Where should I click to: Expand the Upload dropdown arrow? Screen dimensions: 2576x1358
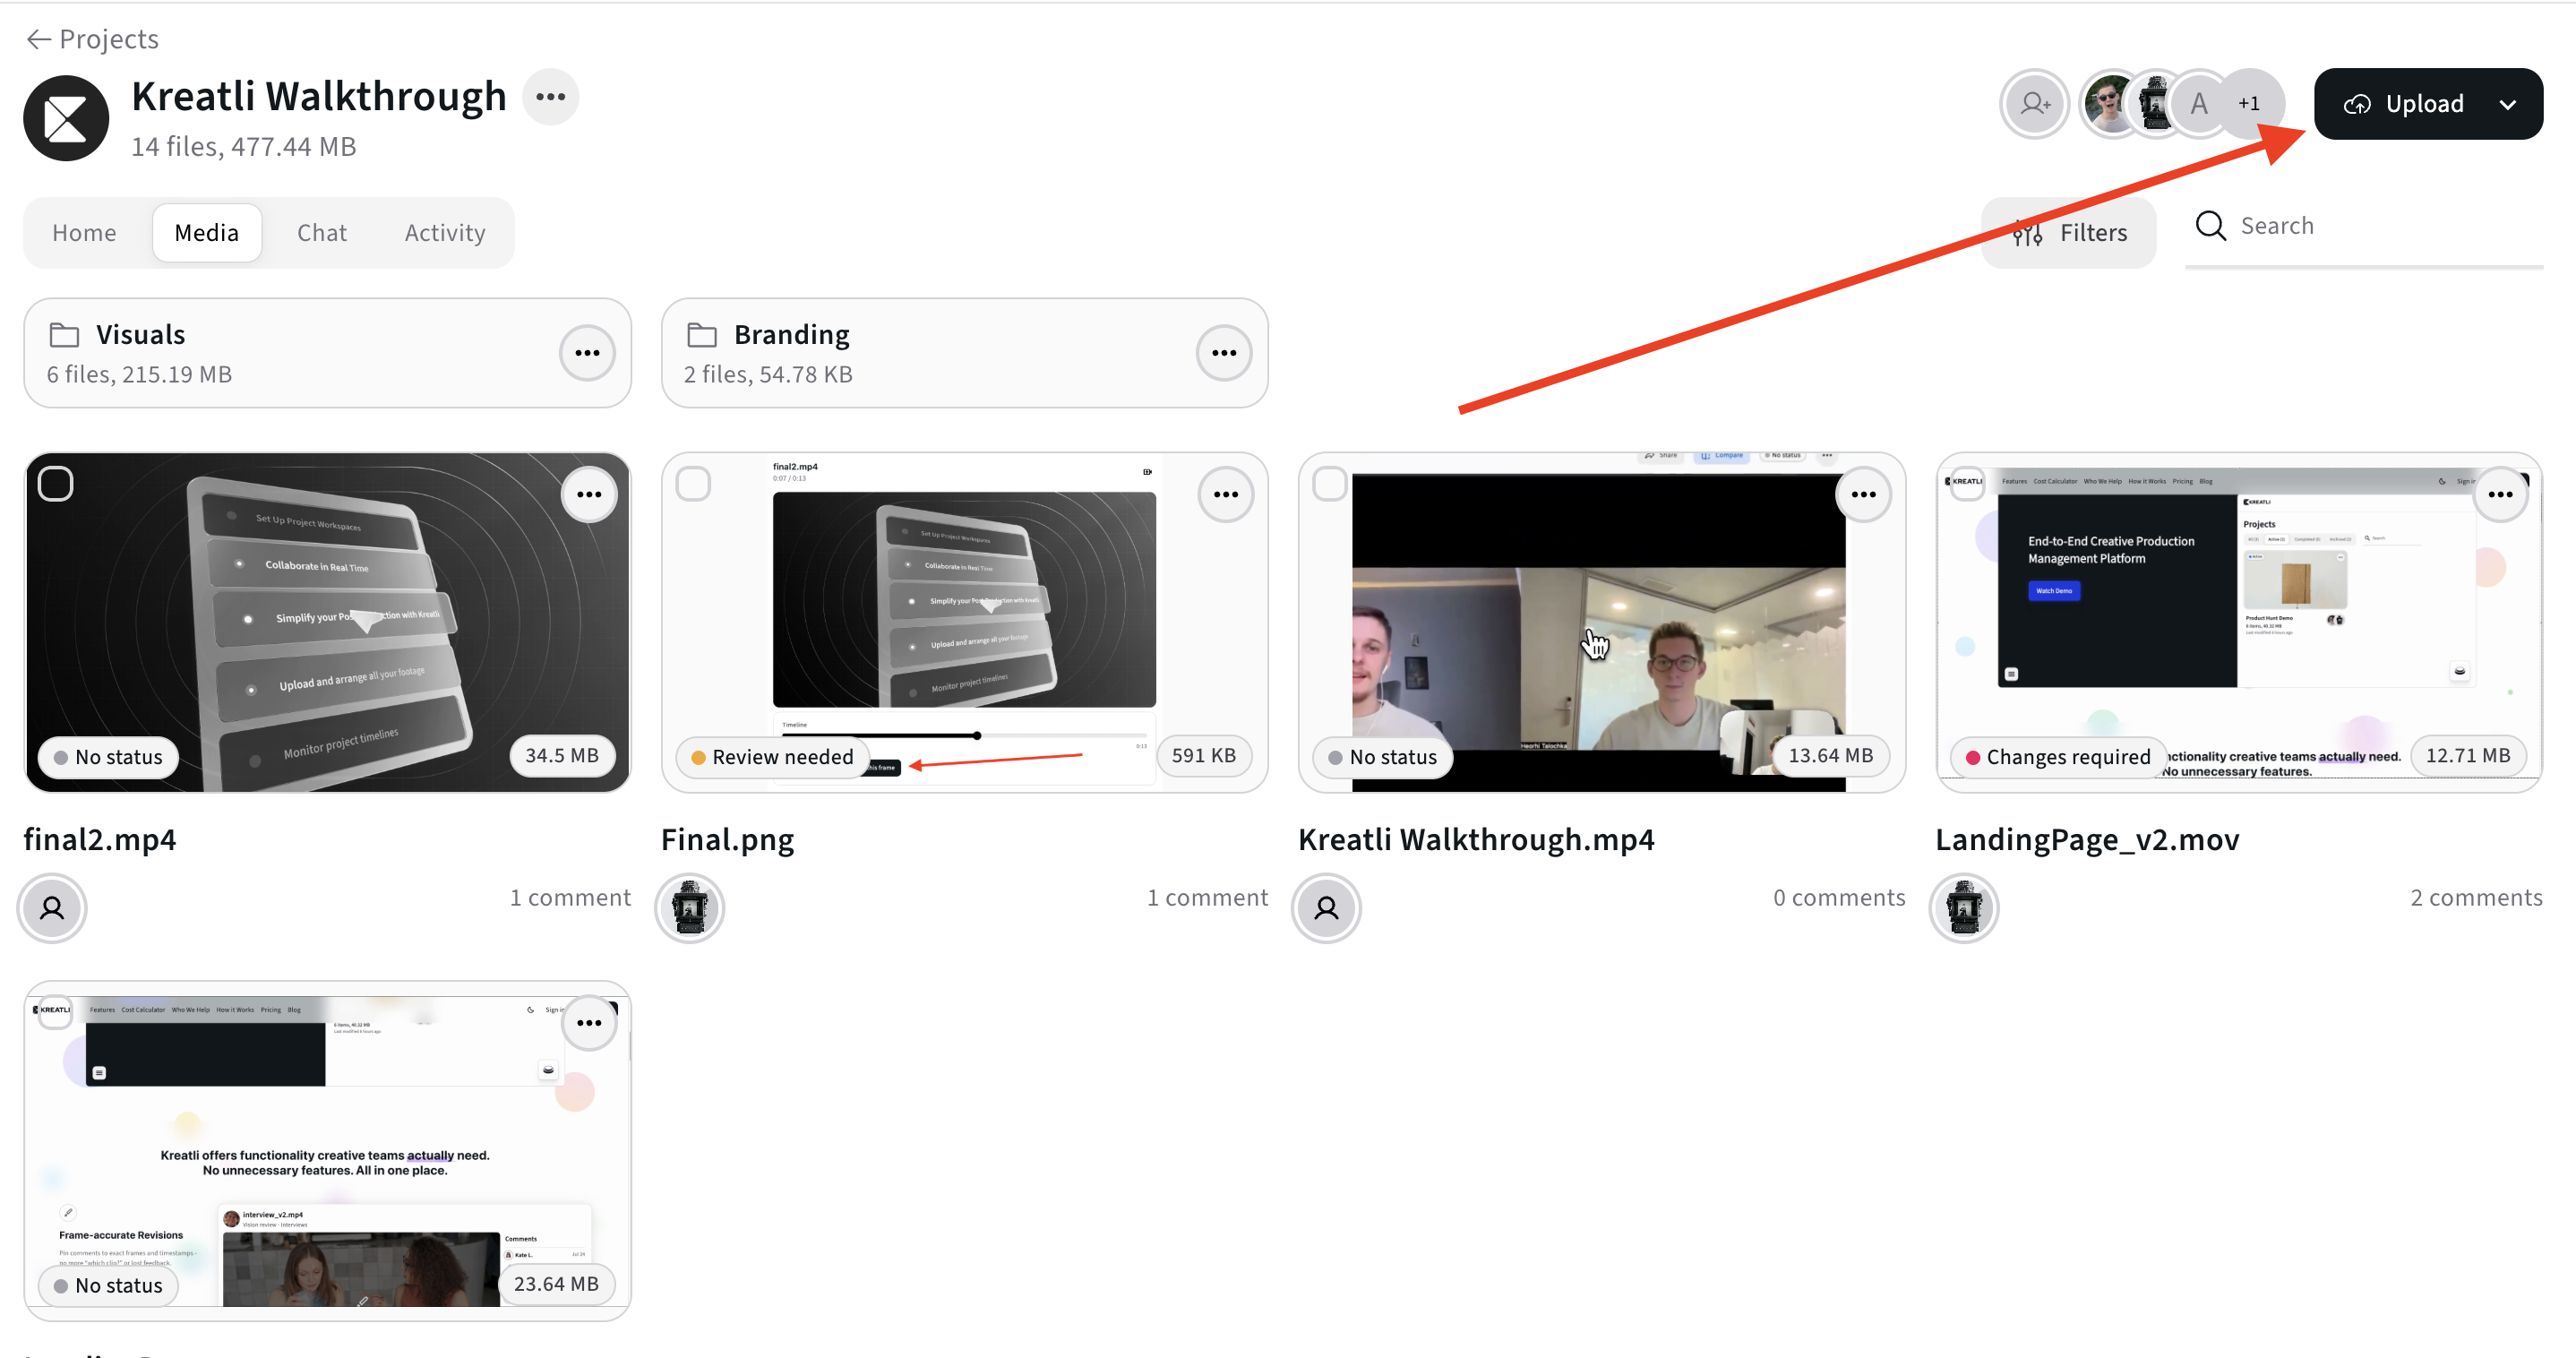(2507, 104)
